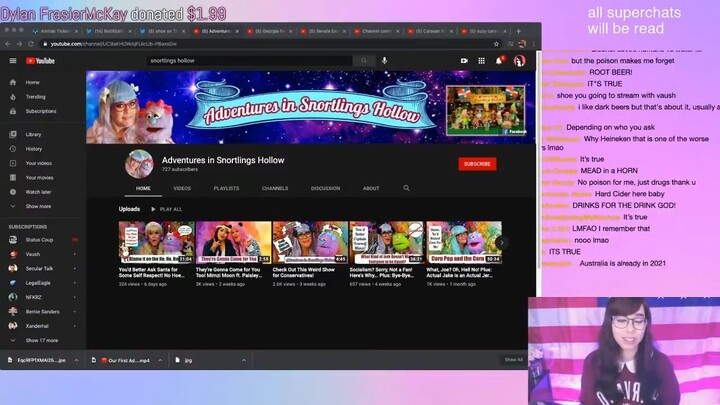This screenshot has width=720, height=405.
Task: Open a new browser tab
Action: click(x=518, y=31)
